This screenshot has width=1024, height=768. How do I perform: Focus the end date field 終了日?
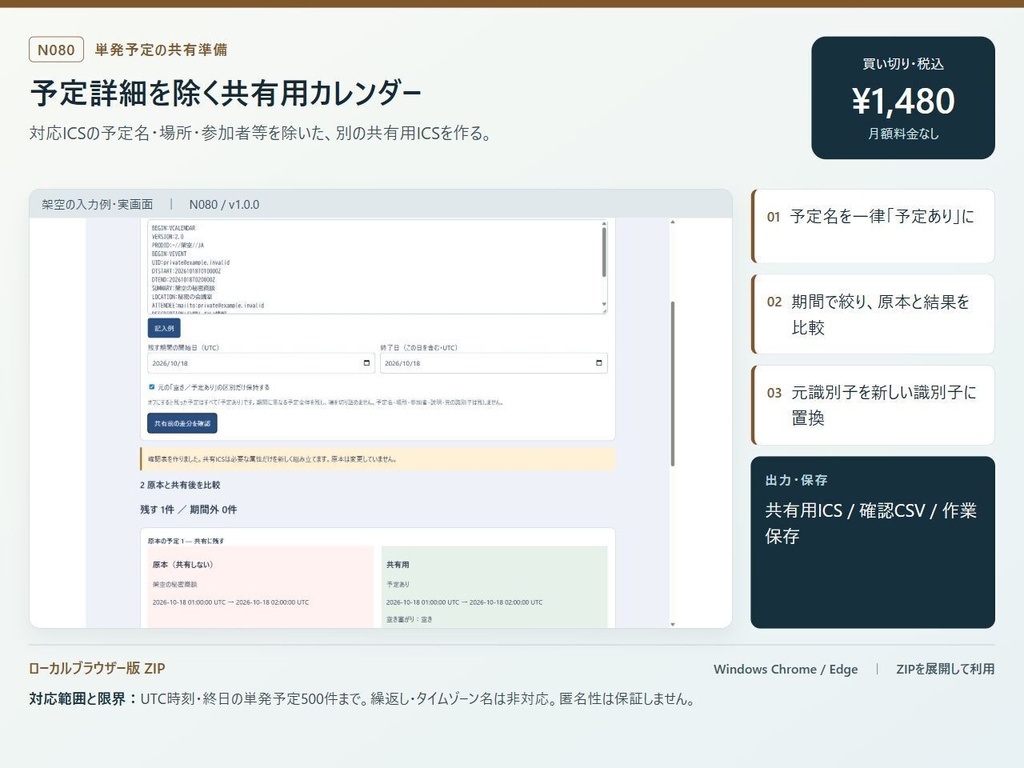(x=494, y=363)
